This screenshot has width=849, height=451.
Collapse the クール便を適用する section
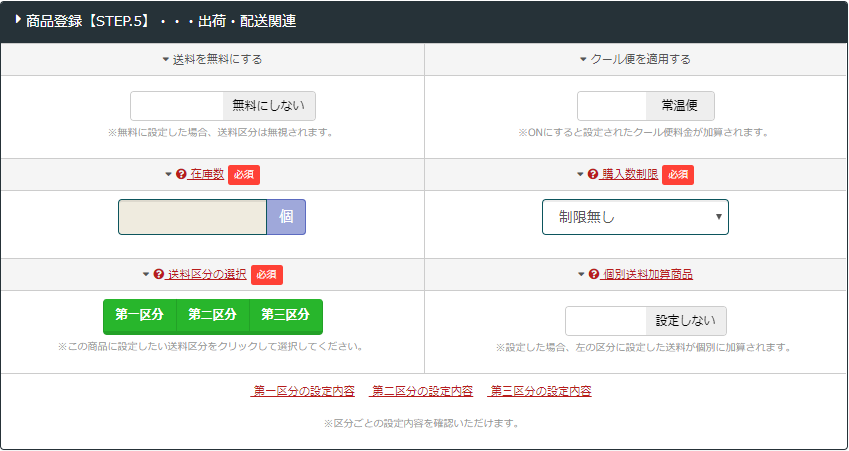tap(635, 59)
